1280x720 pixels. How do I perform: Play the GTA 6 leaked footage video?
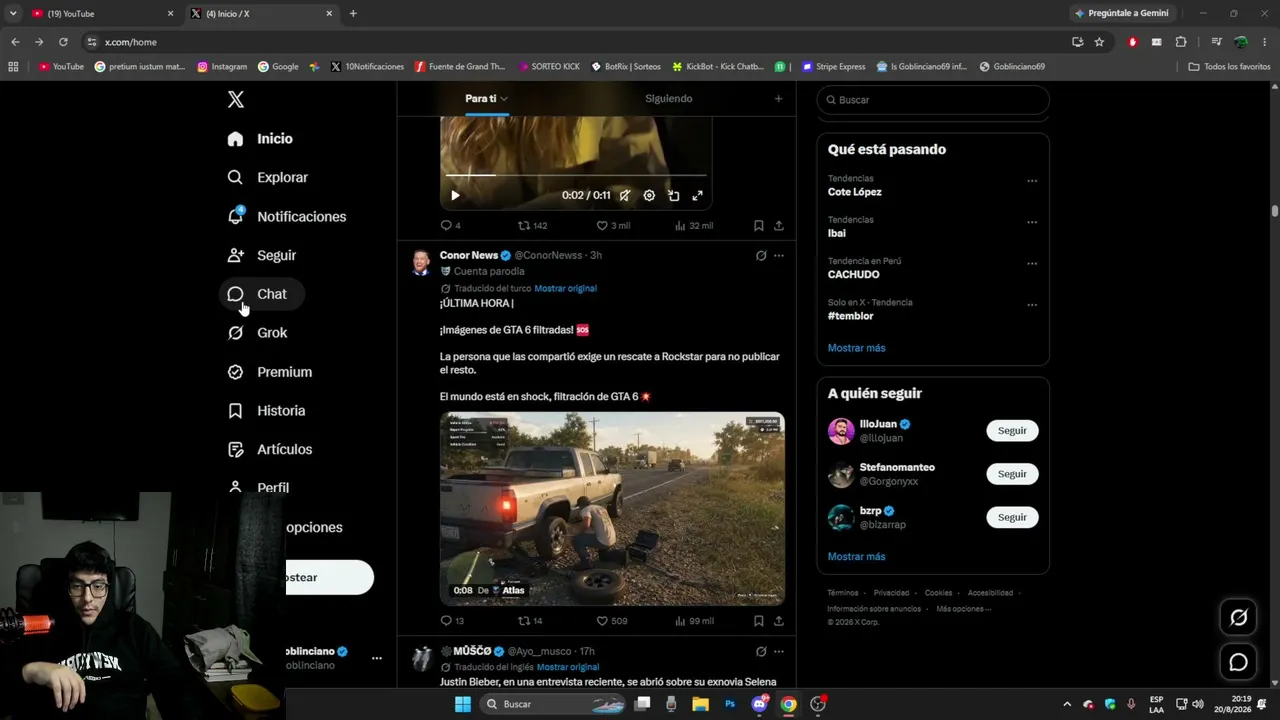(612, 509)
